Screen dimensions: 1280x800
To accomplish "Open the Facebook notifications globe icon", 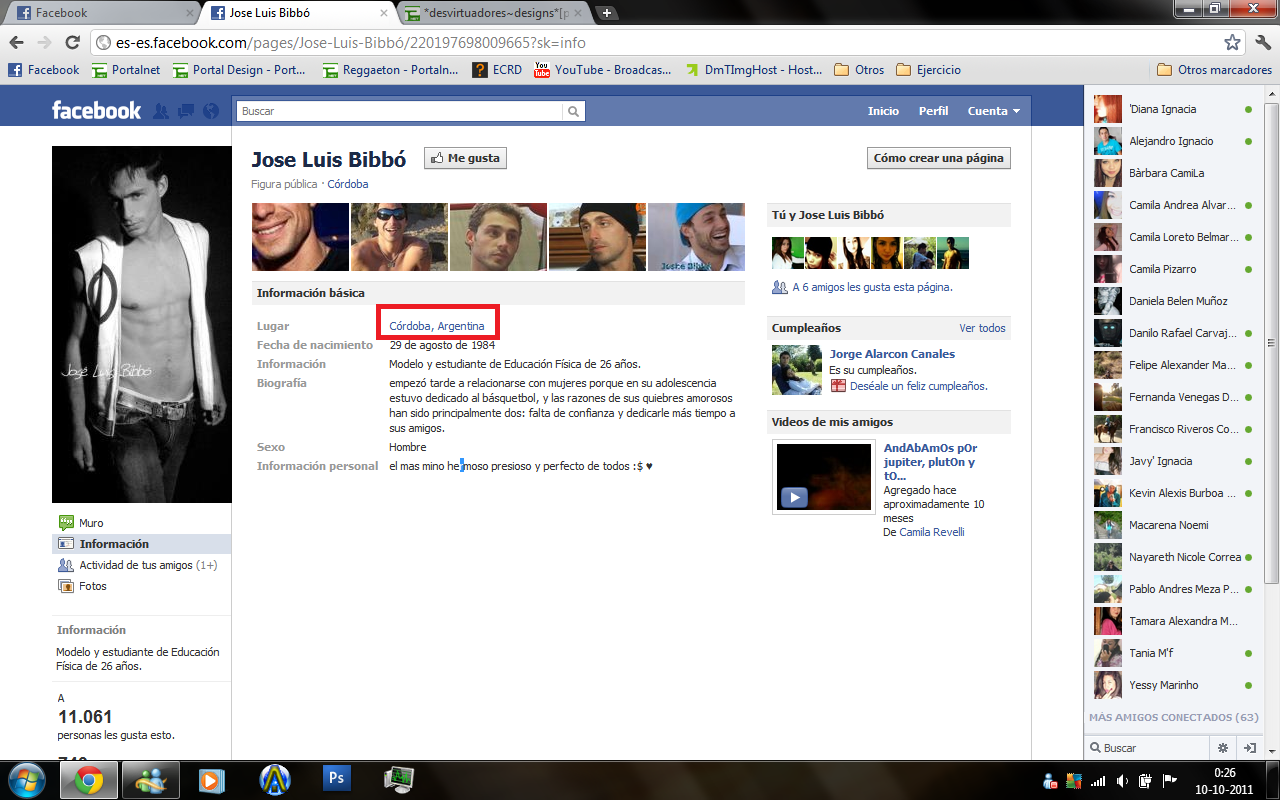I will click(210, 111).
